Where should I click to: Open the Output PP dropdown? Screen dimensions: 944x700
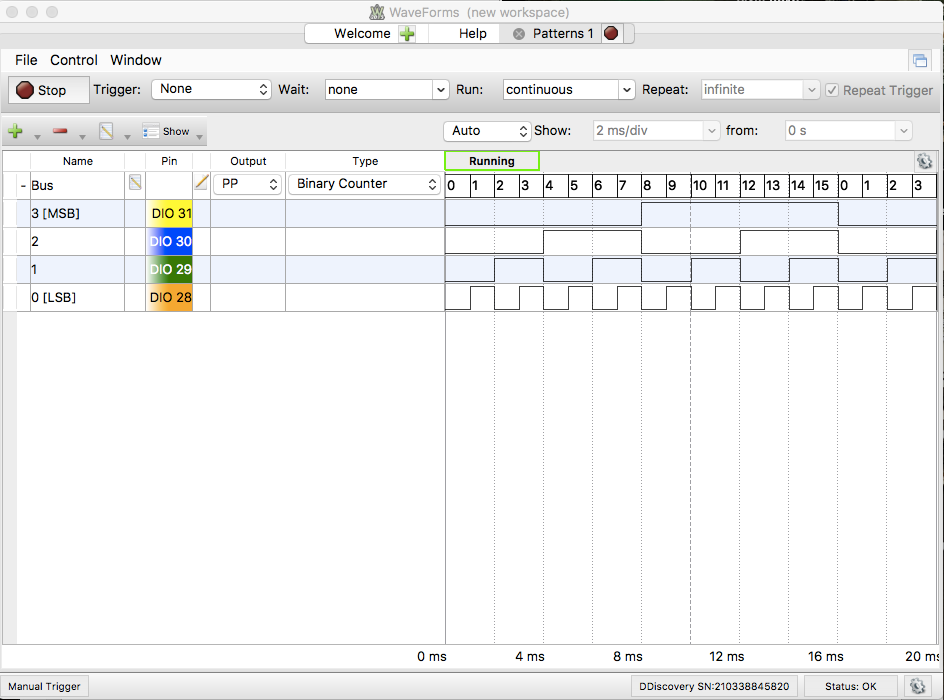pos(247,184)
